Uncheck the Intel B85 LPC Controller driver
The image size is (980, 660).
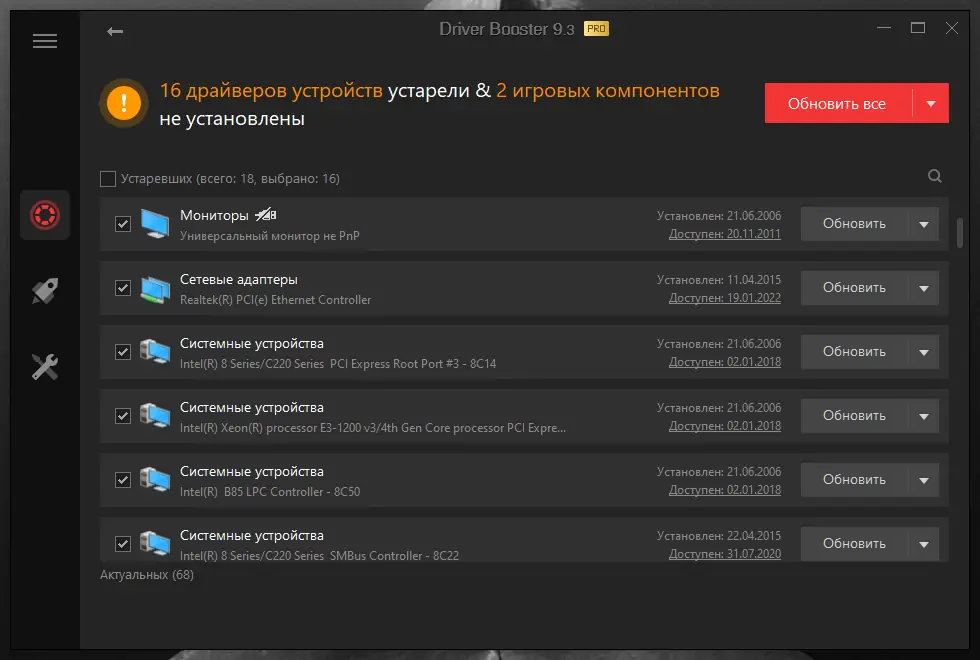pyautogui.click(x=123, y=479)
